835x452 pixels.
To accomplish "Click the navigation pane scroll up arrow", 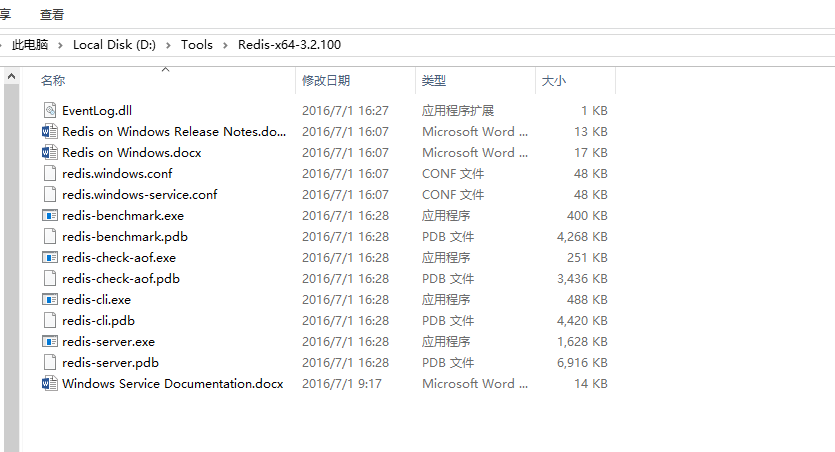I will tap(11, 77).
